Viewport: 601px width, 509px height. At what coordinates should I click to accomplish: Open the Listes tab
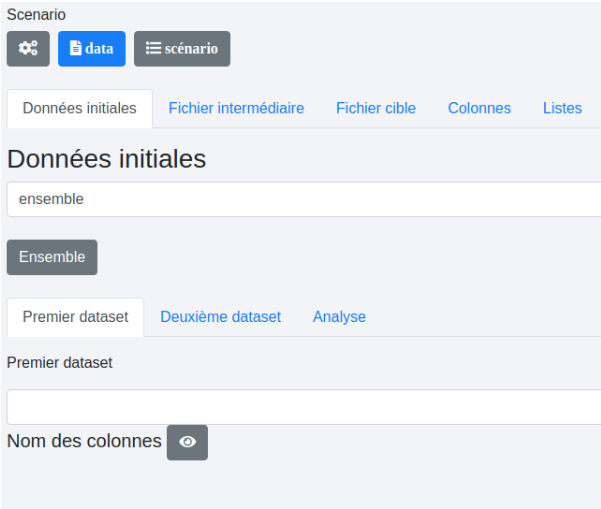click(562, 108)
